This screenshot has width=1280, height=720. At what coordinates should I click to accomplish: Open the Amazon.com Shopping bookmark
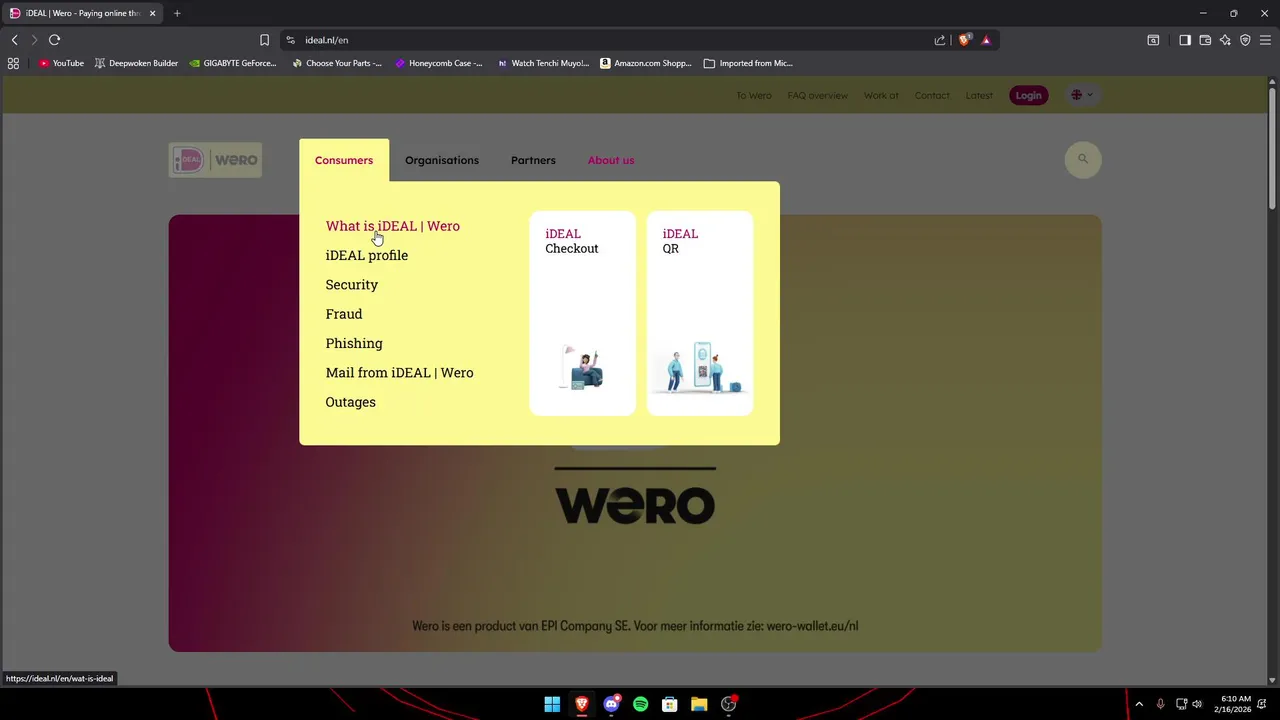tap(646, 63)
